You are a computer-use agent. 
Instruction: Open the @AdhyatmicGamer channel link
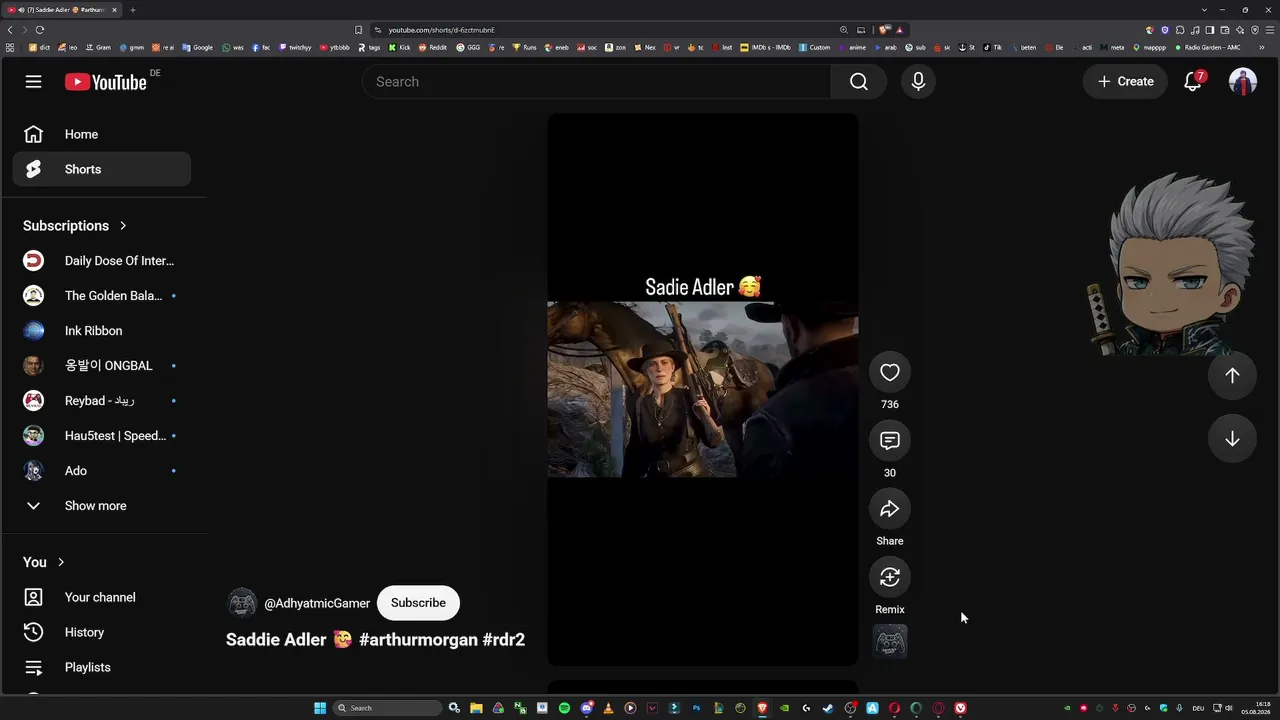click(317, 603)
